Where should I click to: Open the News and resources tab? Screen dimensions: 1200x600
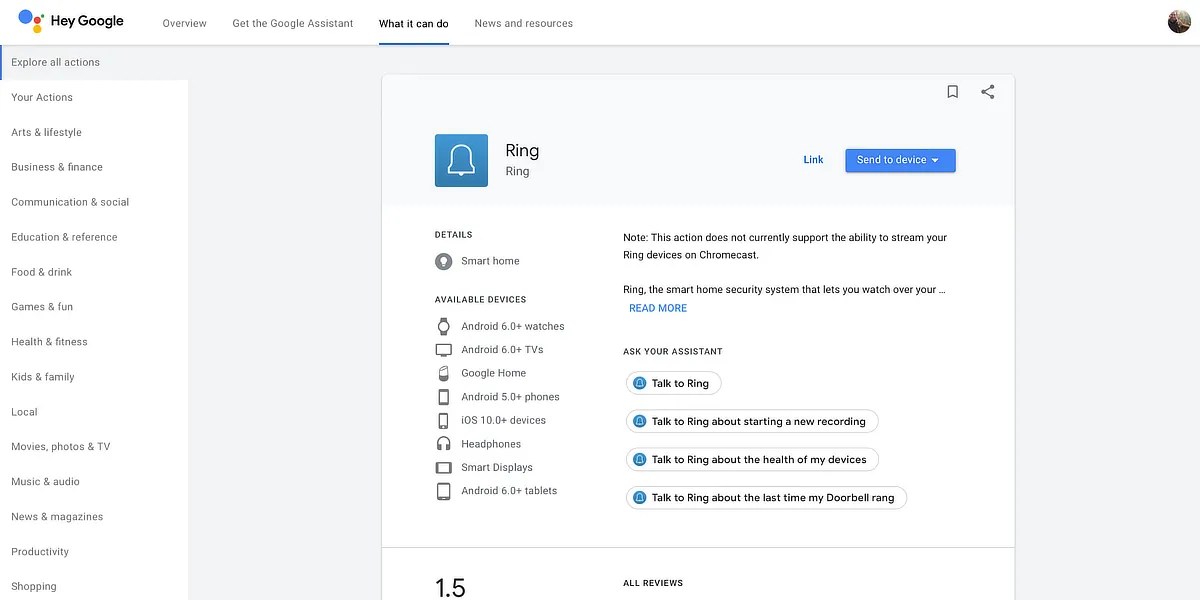(x=523, y=22)
